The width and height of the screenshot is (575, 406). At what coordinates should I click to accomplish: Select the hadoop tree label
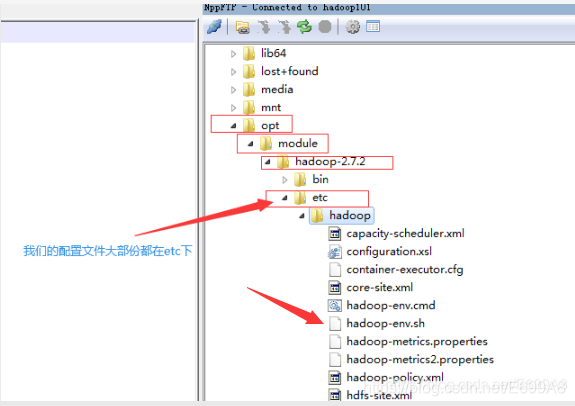pyautogui.click(x=350, y=215)
